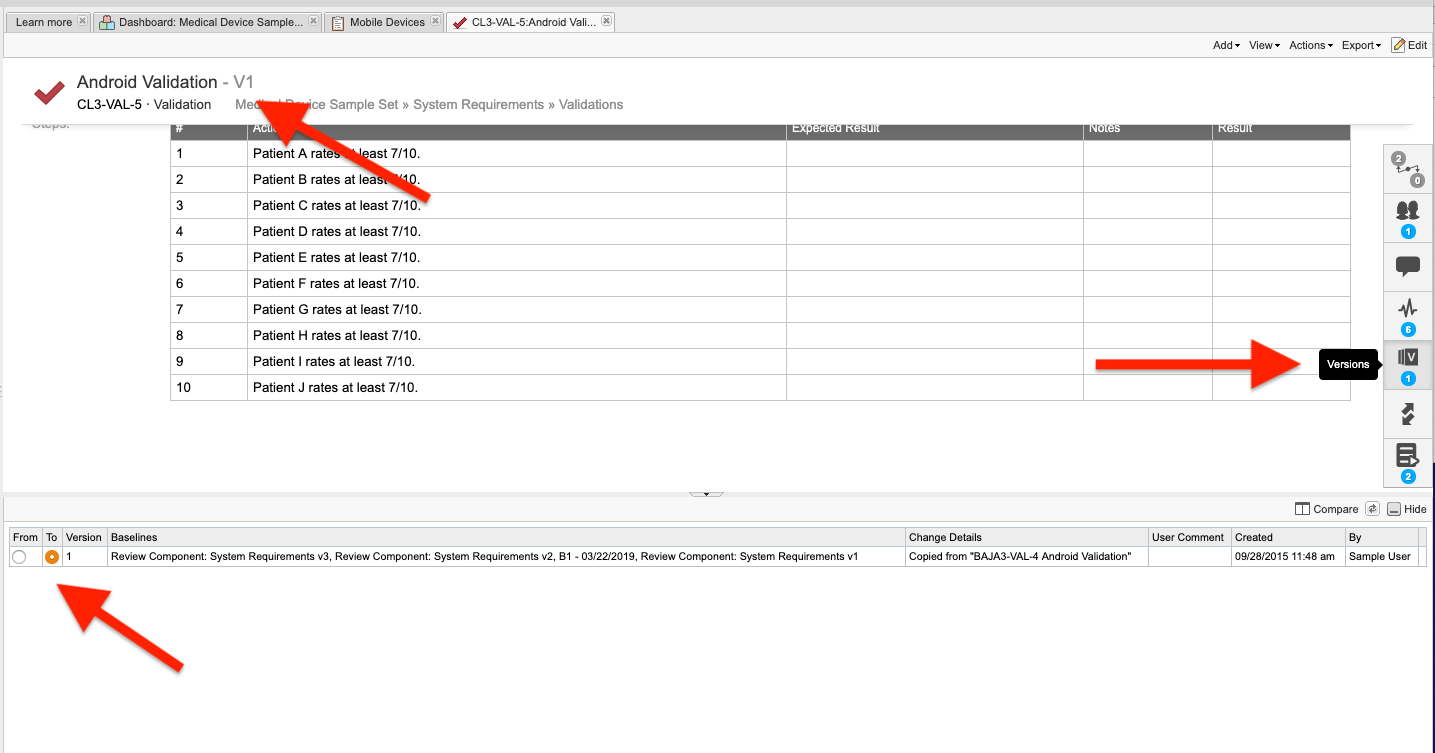
Task: Click the Version column header
Action: pyautogui.click(x=85, y=537)
